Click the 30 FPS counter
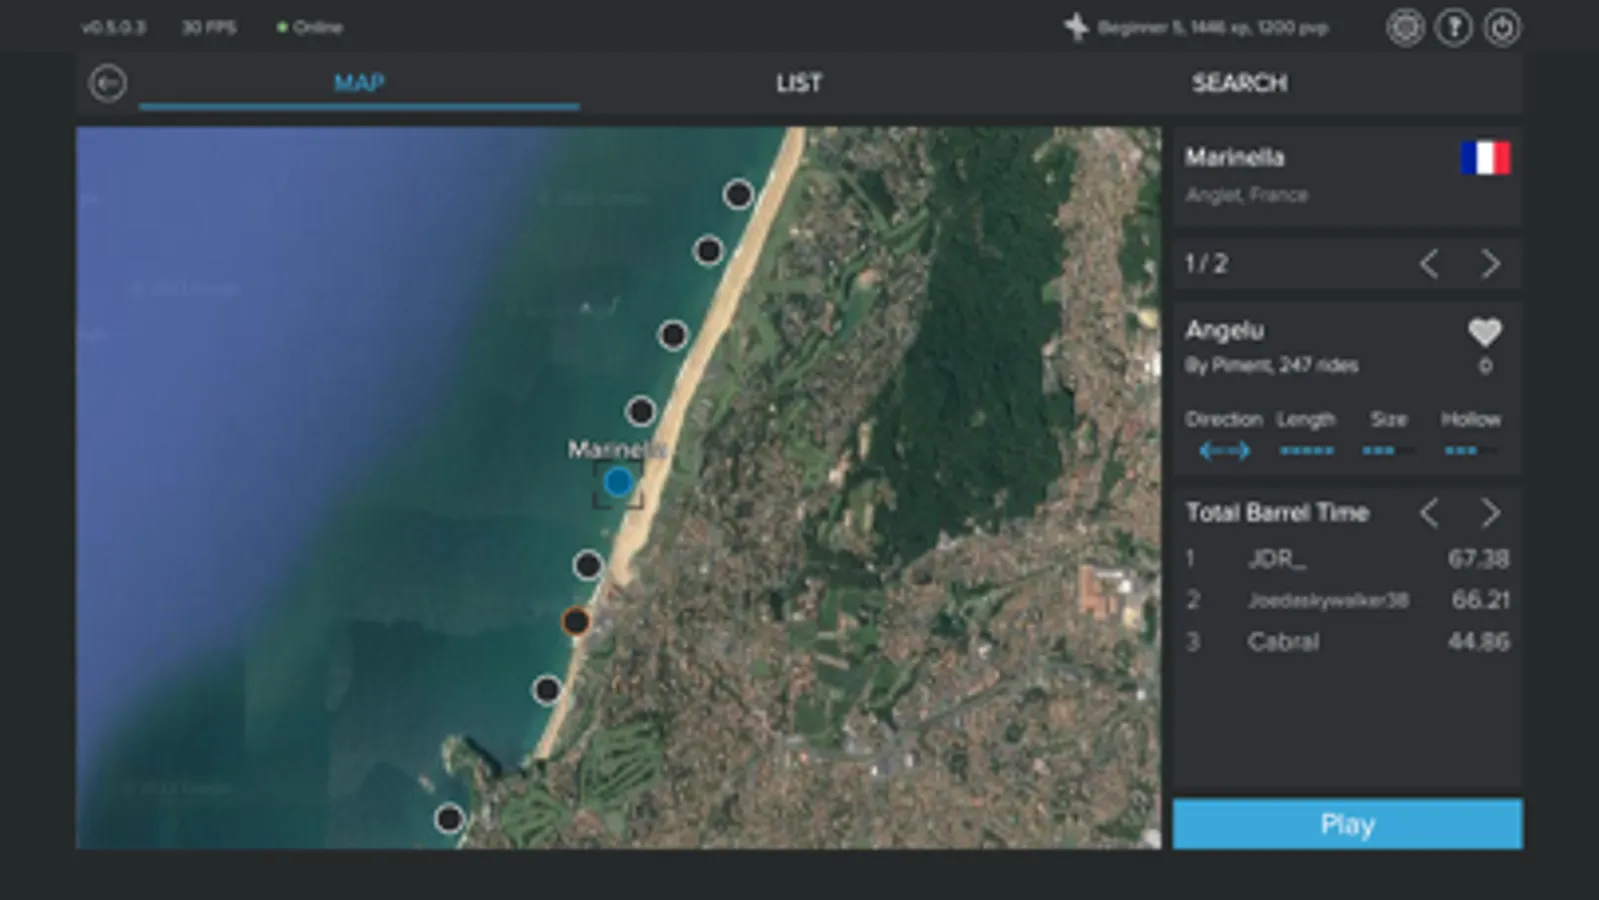The width and height of the screenshot is (1599, 900). [x=209, y=27]
